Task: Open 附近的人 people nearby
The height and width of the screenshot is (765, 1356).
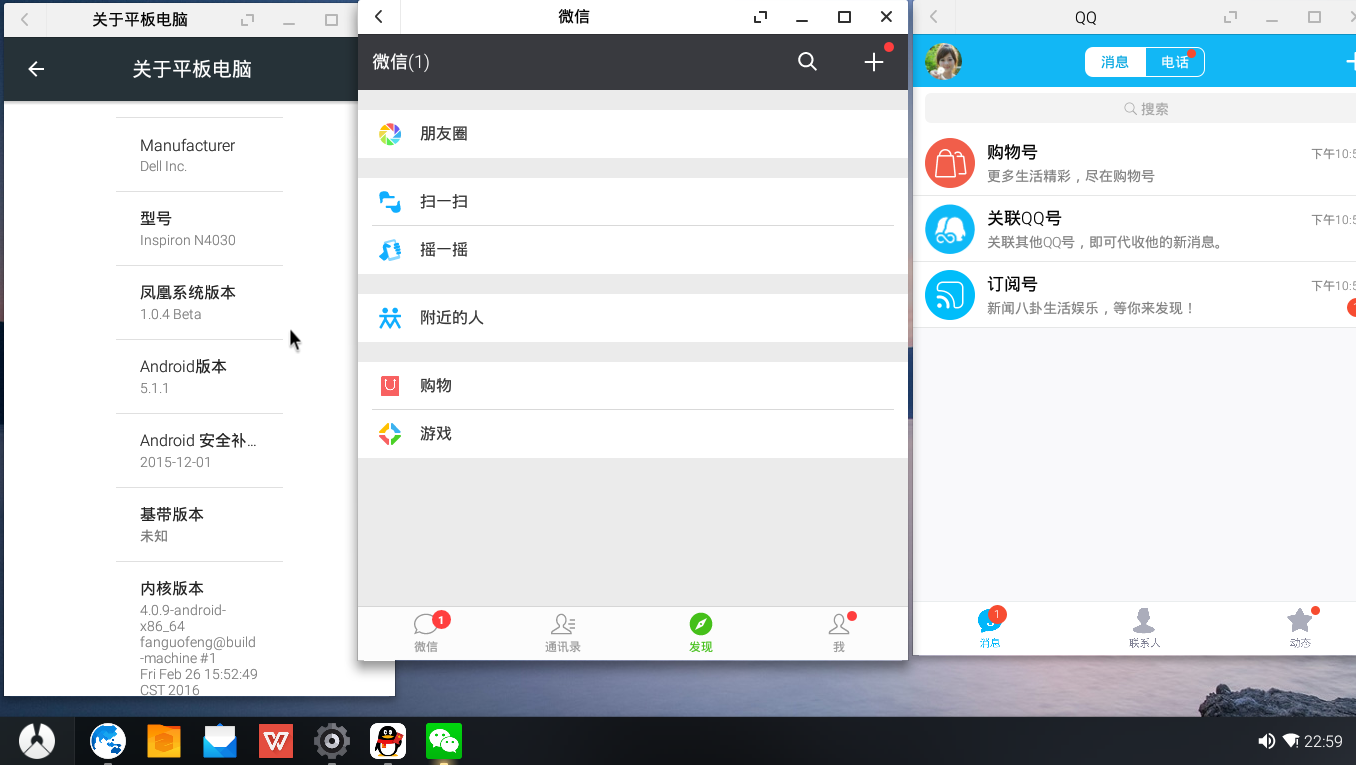Action: [x=633, y=318]
